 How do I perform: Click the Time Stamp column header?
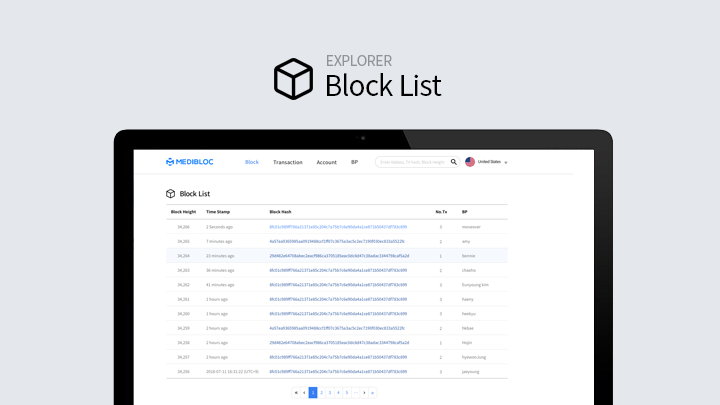[x=218, y=212]
